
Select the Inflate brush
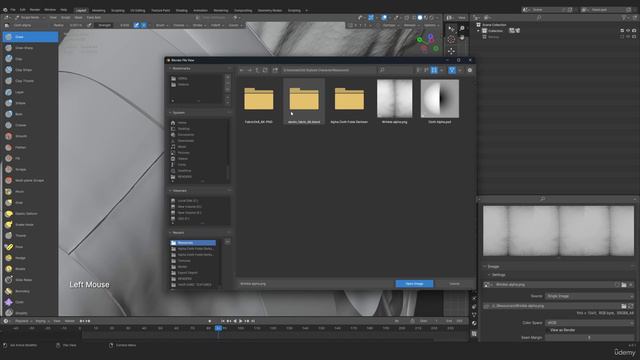pyautogui.click(x=30, y=103)
